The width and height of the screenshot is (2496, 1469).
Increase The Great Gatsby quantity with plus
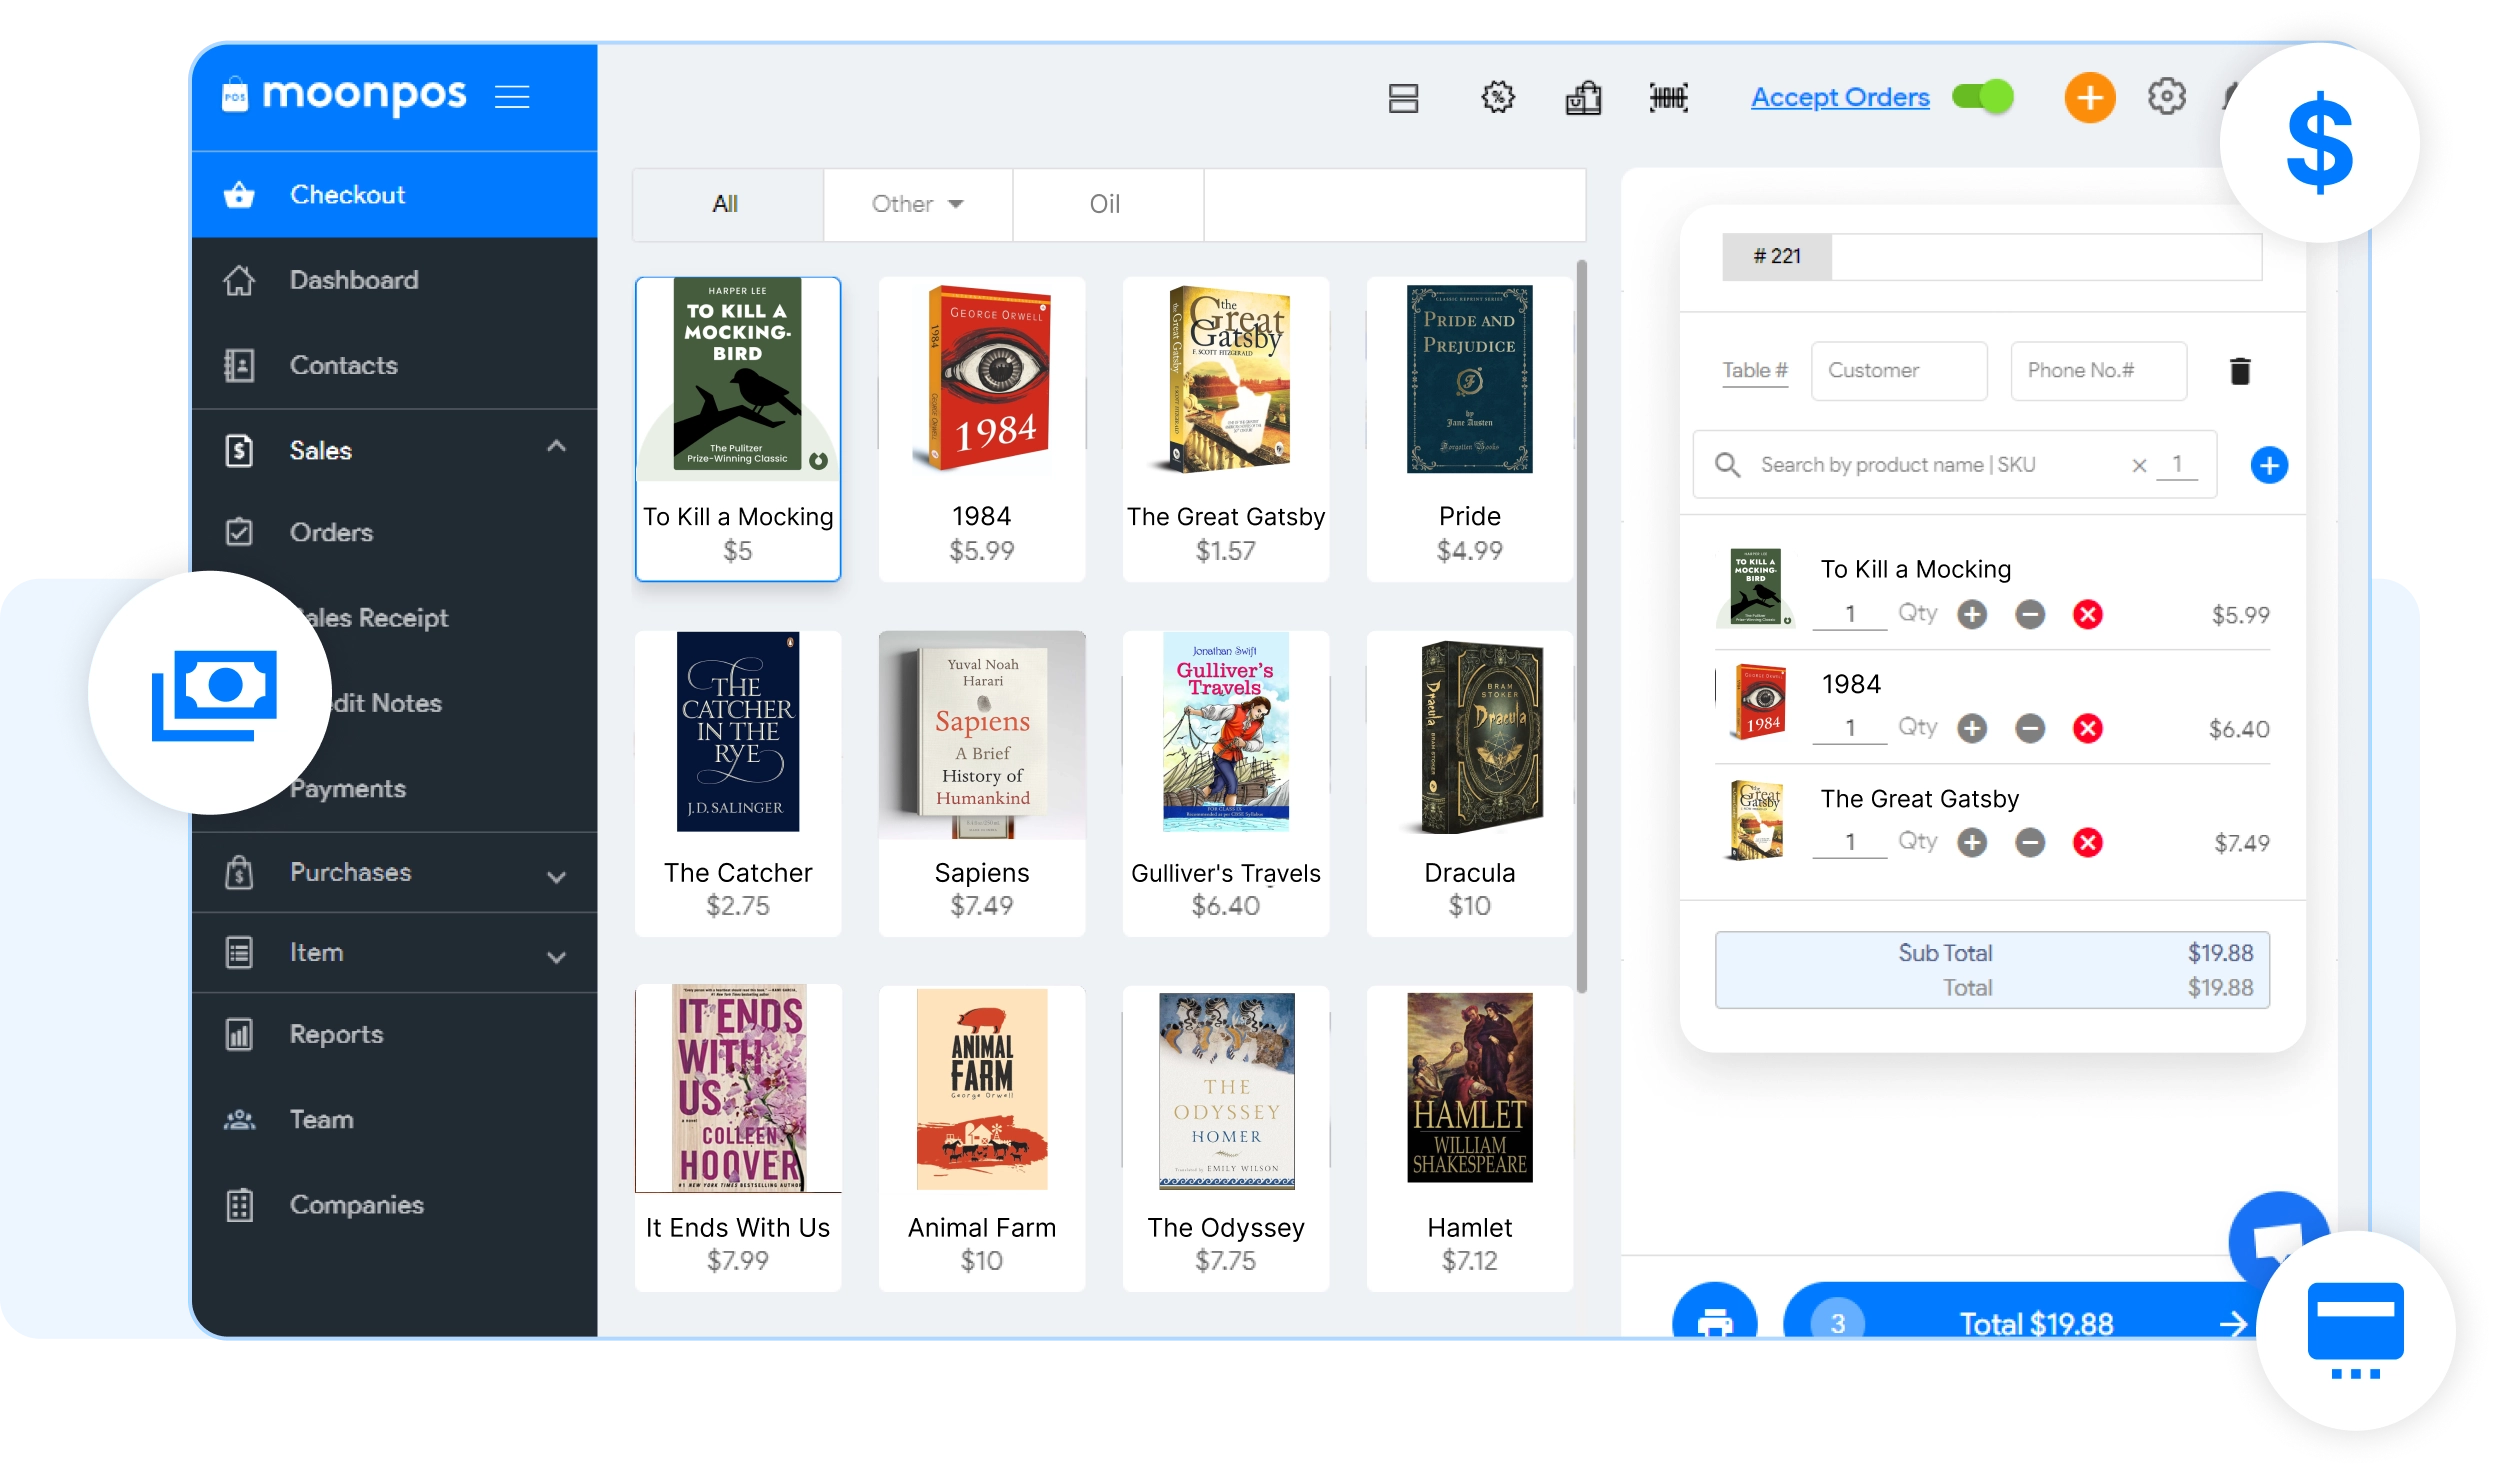click(1972, 843)
